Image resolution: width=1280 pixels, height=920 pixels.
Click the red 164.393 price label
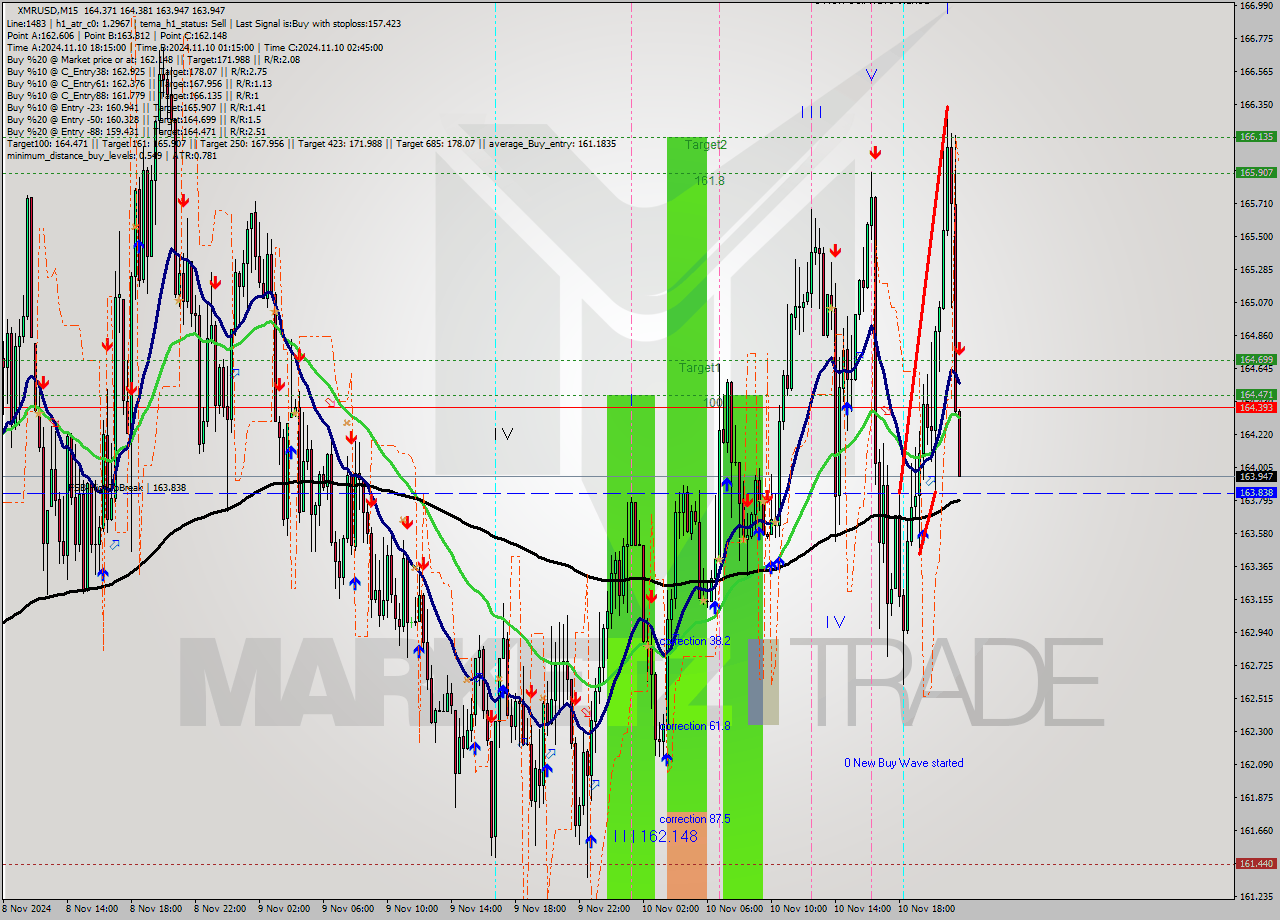coord(1256,407)
